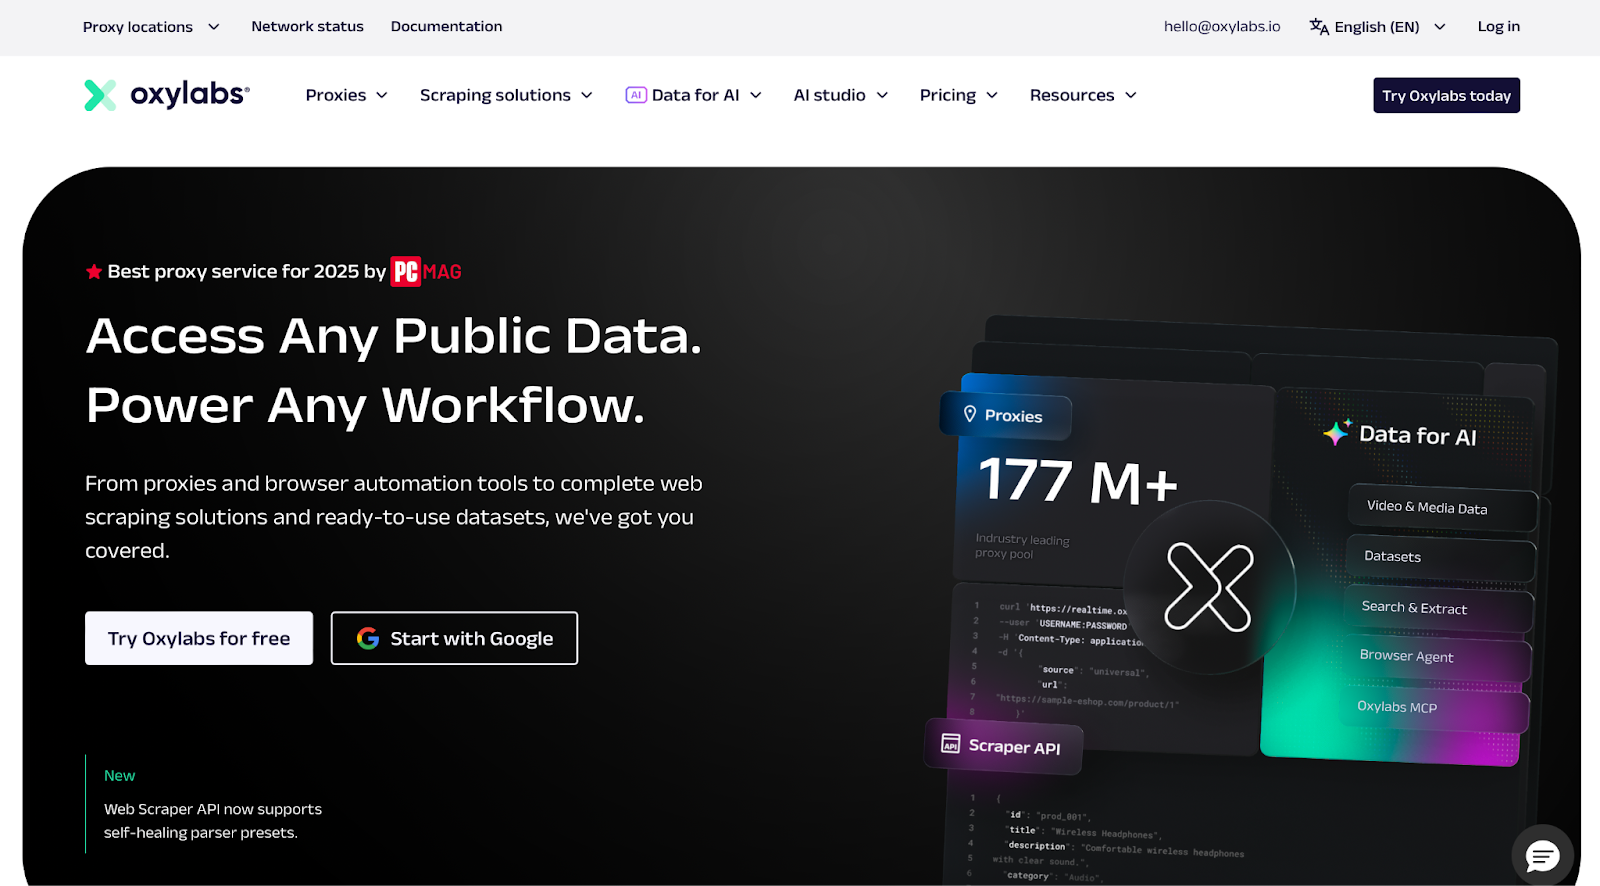Click the hero description paragraph

click(394, 517)
